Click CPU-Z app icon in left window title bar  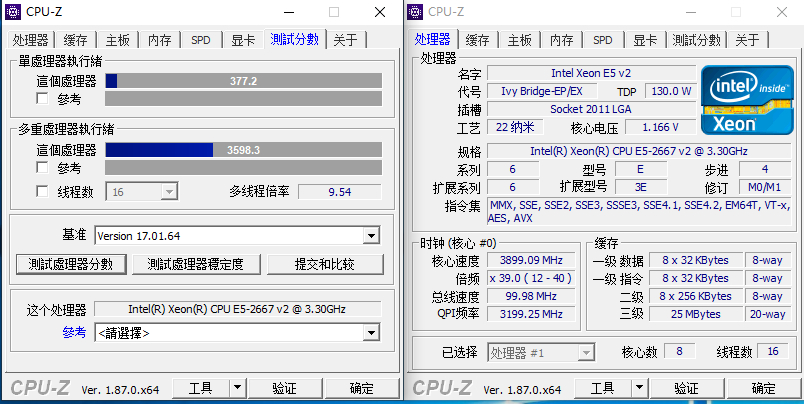pos(13,12)
